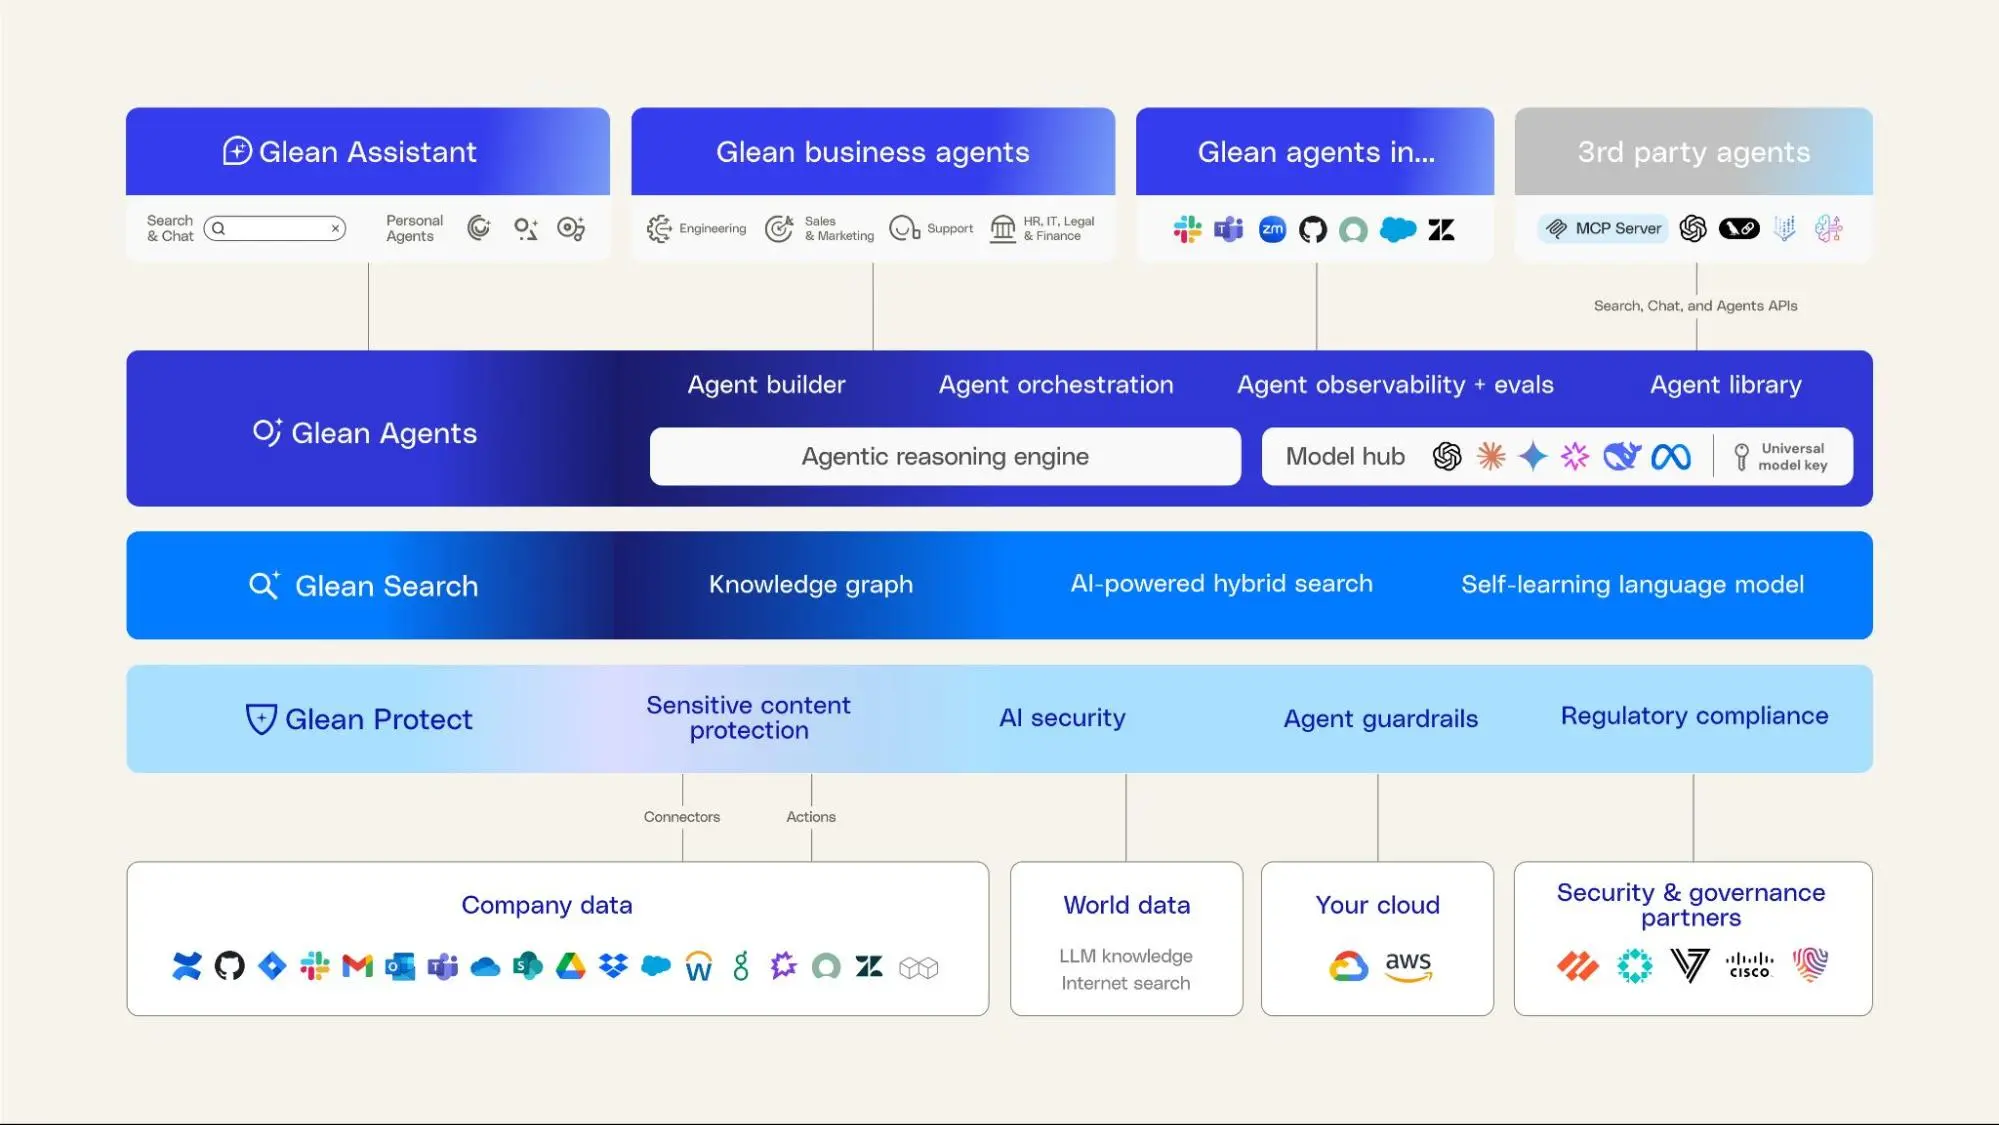Click the GitHub icon under Glean agents
The height and width of the screenshot is (1125, 1999).
pyautogui.click(x=1314, y=229)
